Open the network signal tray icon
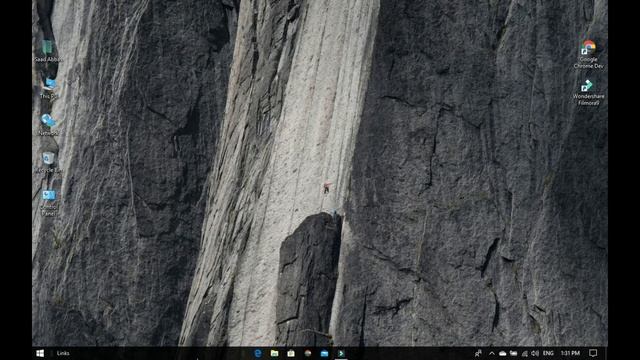This screenshot has height=360, width=640. pos(524,353)
